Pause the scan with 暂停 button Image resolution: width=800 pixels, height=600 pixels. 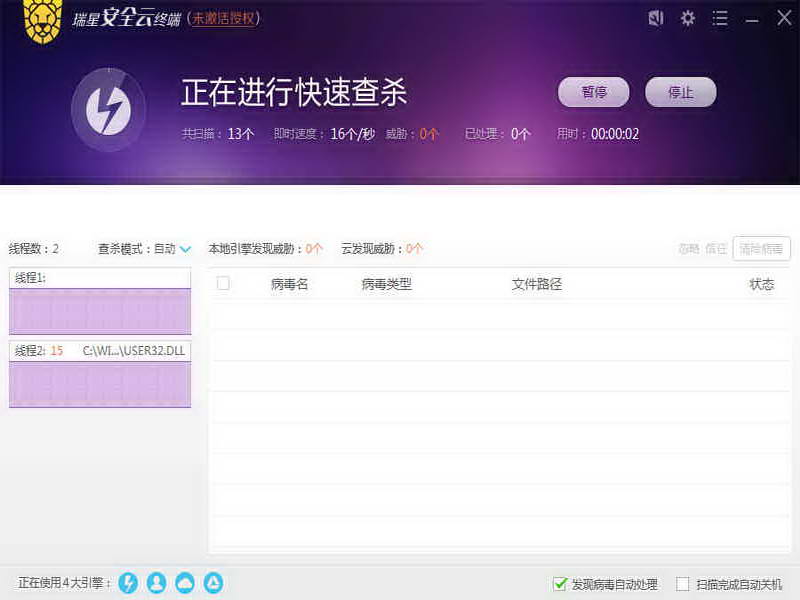593,92
